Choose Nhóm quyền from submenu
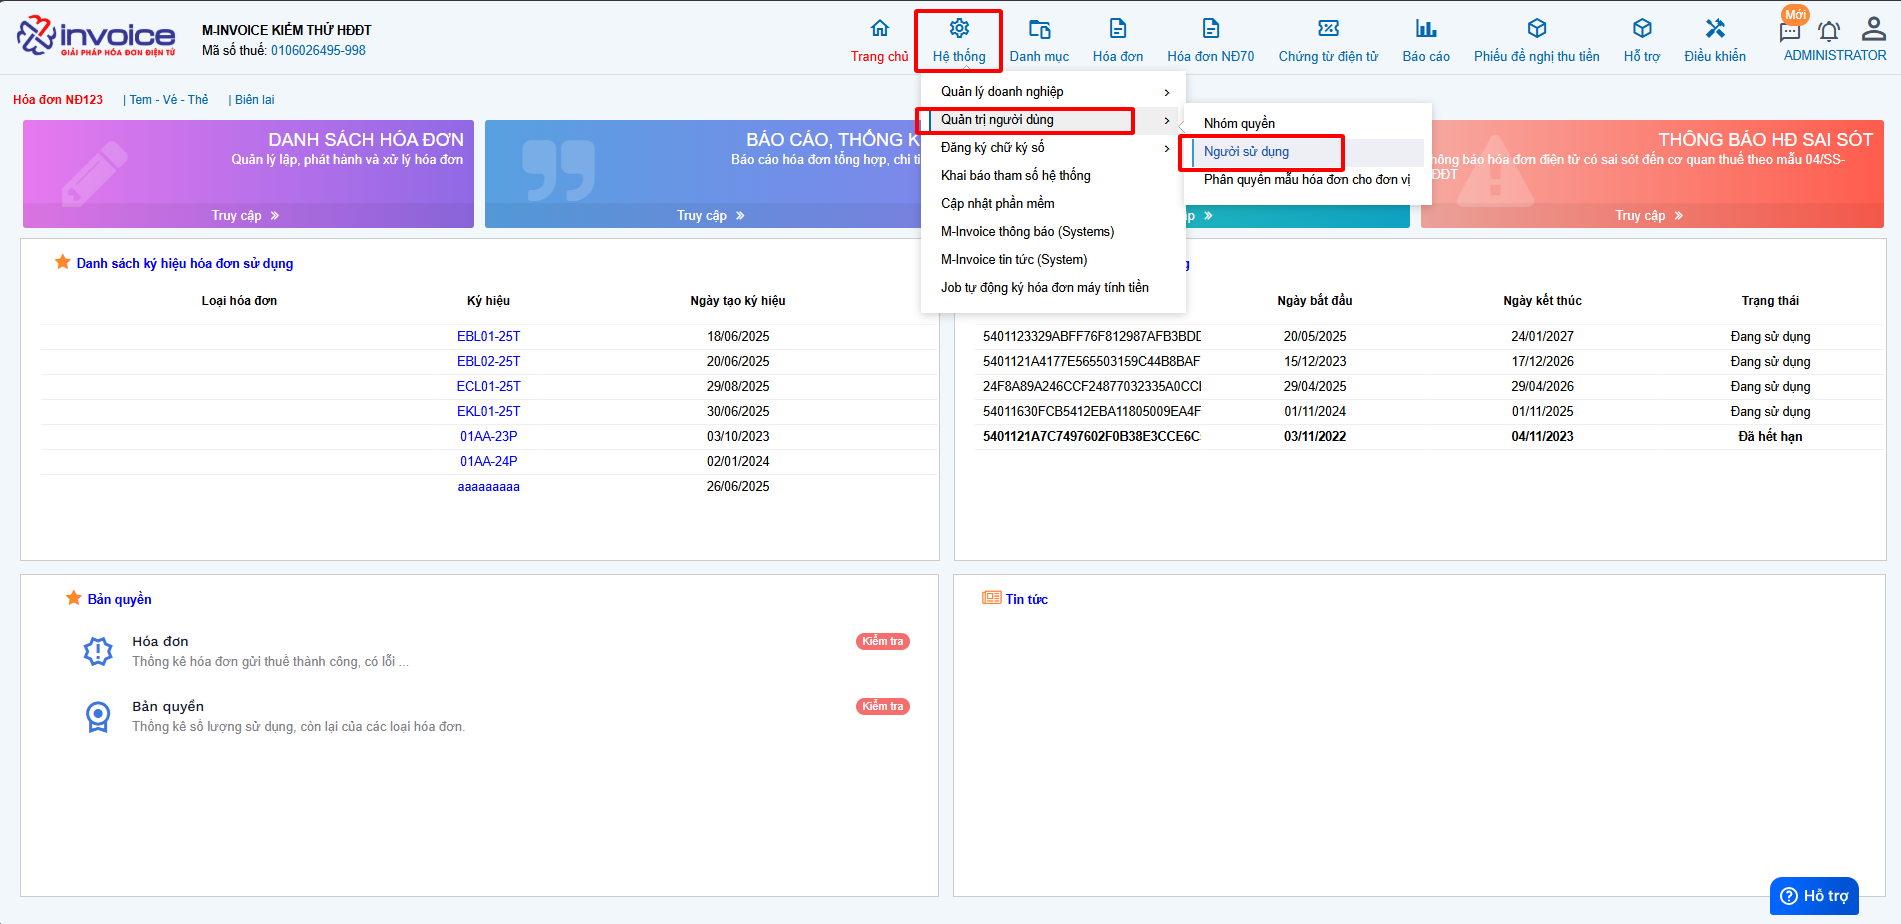 1239,124
